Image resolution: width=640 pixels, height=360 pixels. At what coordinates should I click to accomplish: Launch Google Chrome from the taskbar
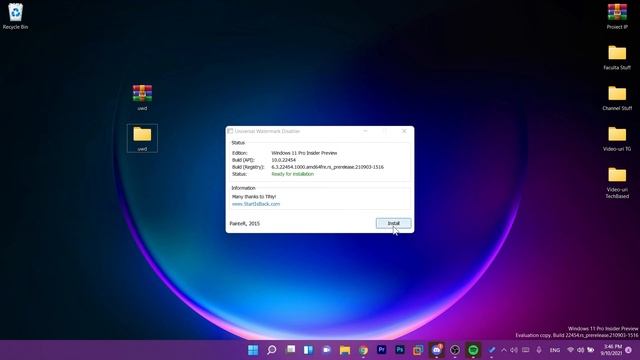(363, 350)
